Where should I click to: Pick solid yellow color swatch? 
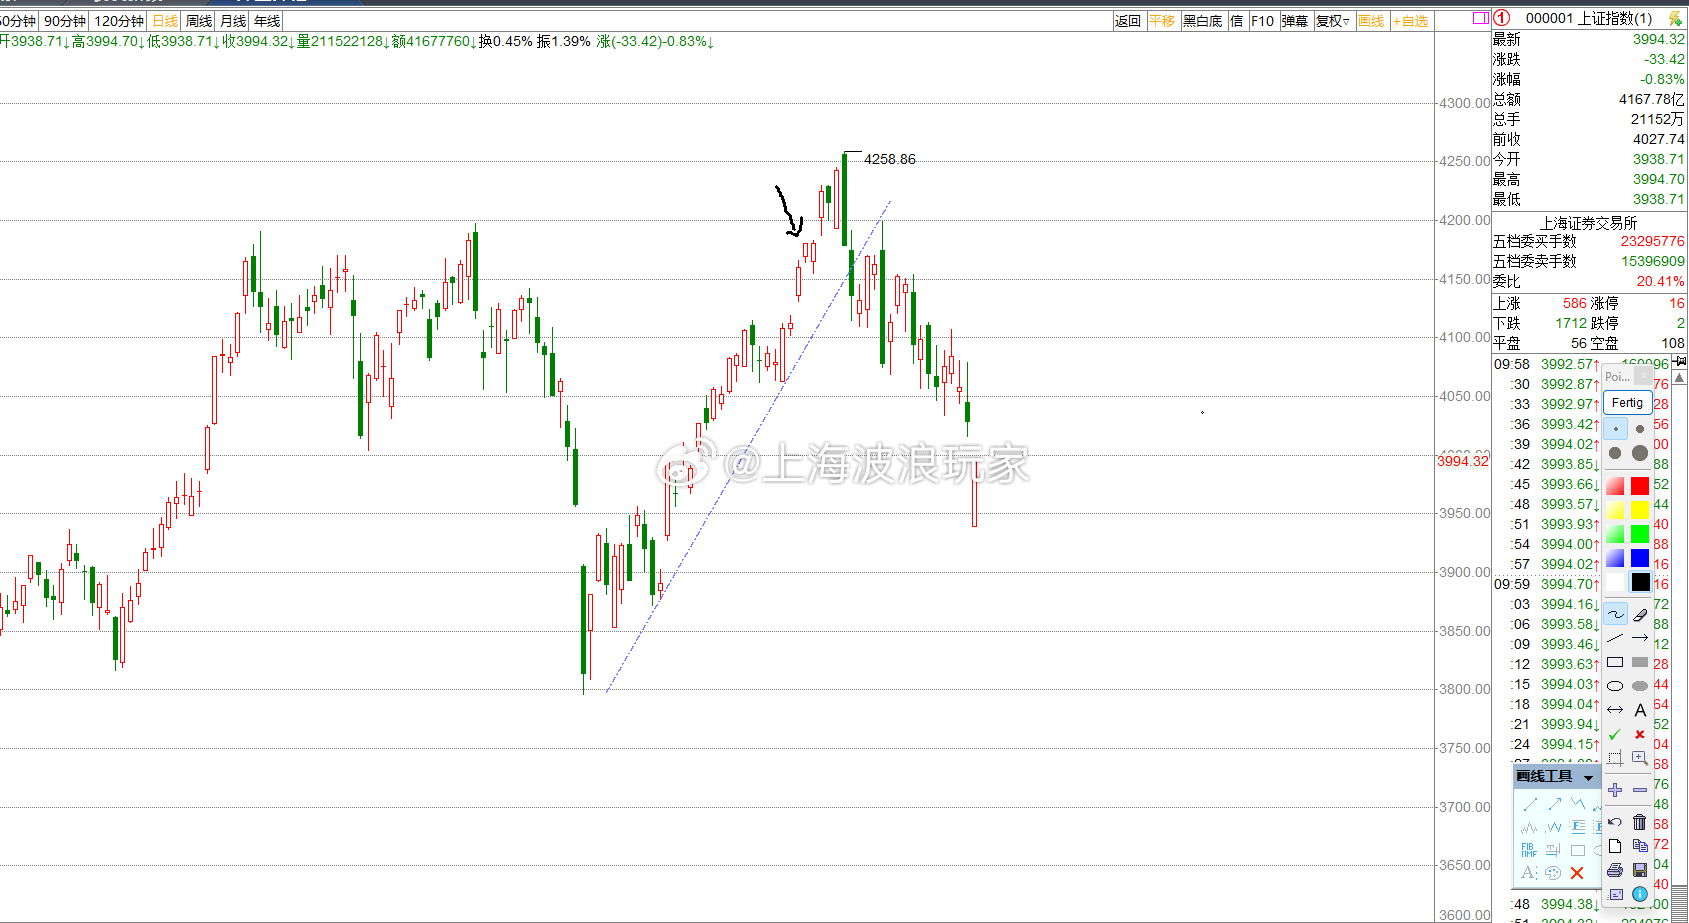(1640, 510)
